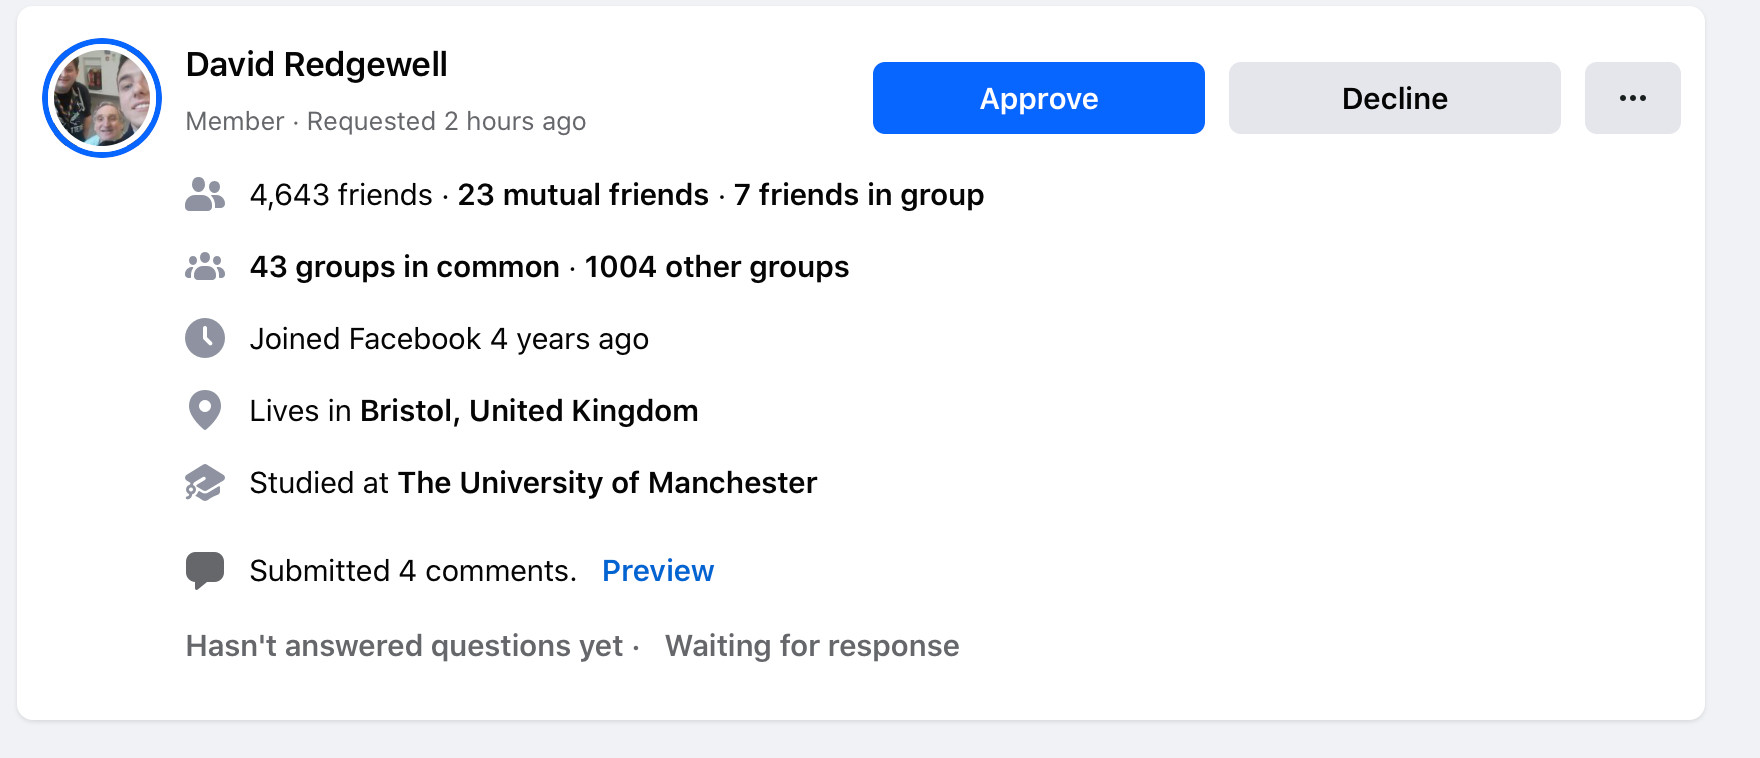Open David Redgewell's name link
Screen dimensions: 1760x758
tap(316, 64)
